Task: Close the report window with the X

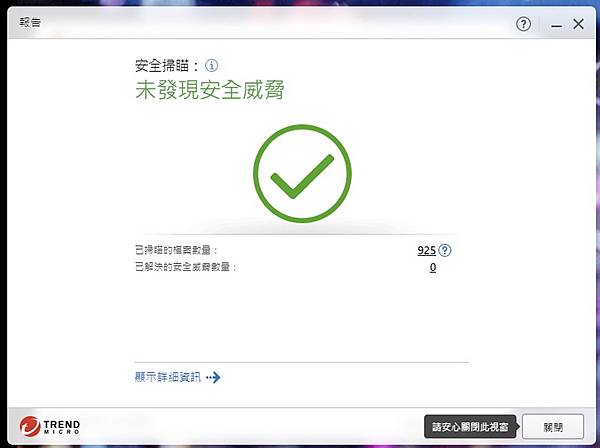Action: pos(578,24)
